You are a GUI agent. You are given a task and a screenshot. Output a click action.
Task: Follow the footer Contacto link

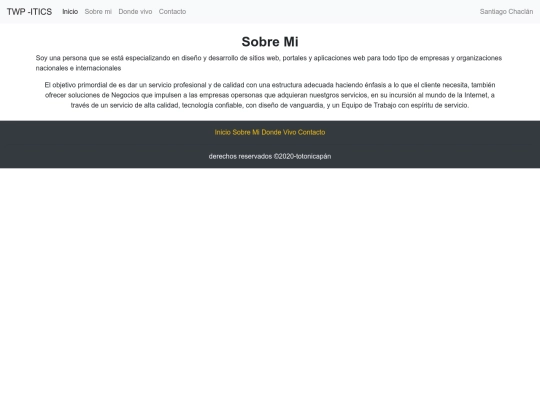click(x=311, y=132)
